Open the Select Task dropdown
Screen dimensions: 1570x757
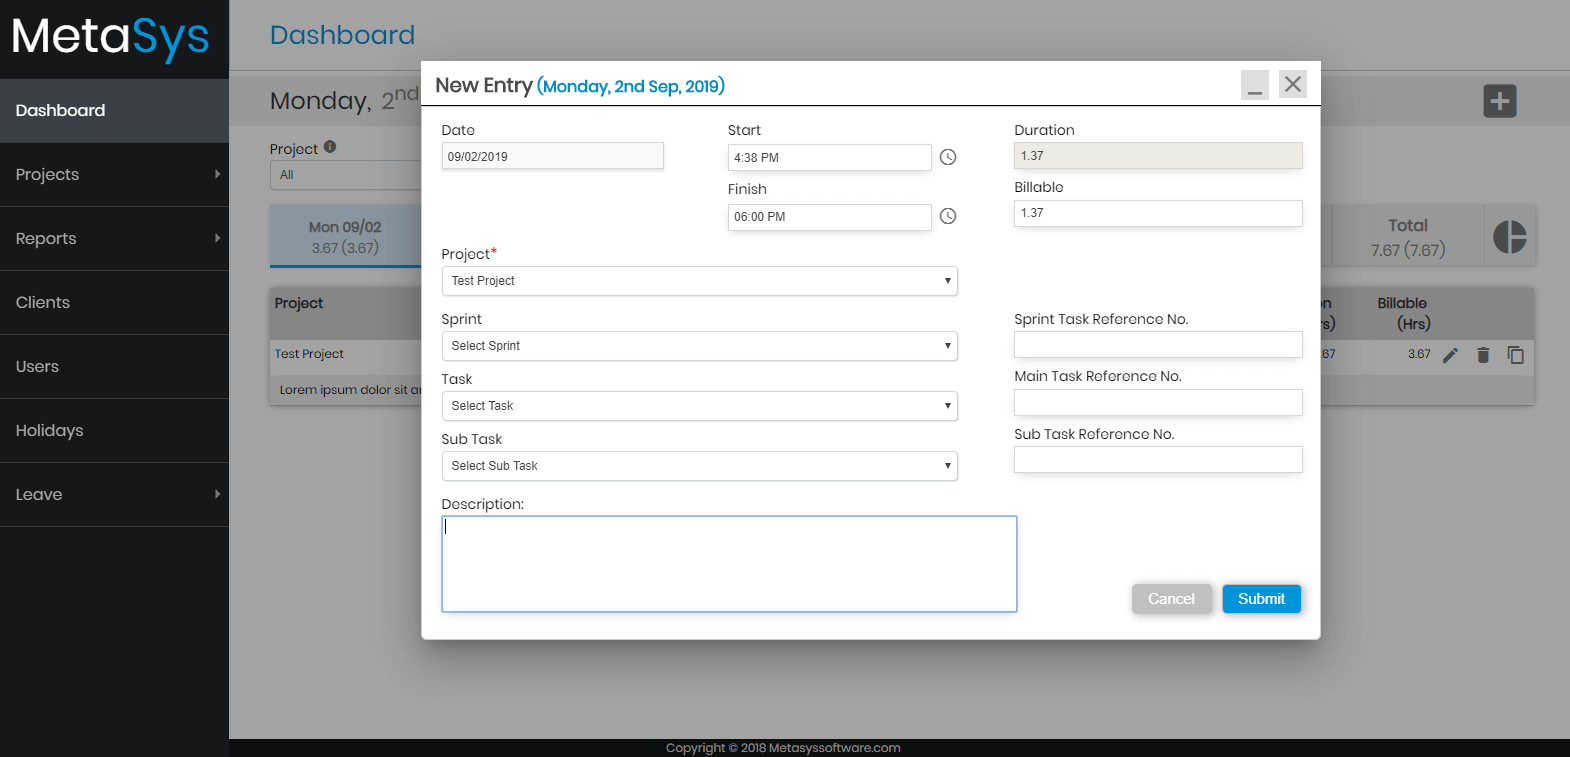click(x=699, y=406)
